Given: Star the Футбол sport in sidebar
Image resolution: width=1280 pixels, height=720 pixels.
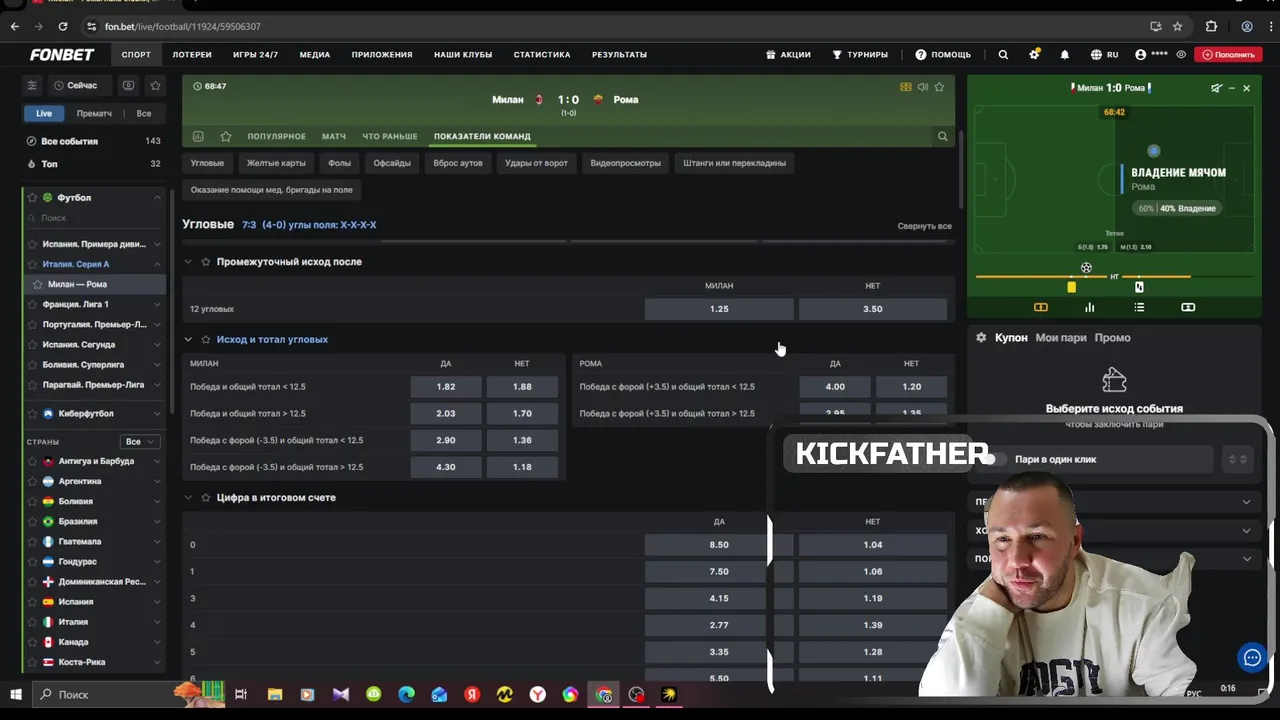Looking at the screenshot, I should 32,198.
